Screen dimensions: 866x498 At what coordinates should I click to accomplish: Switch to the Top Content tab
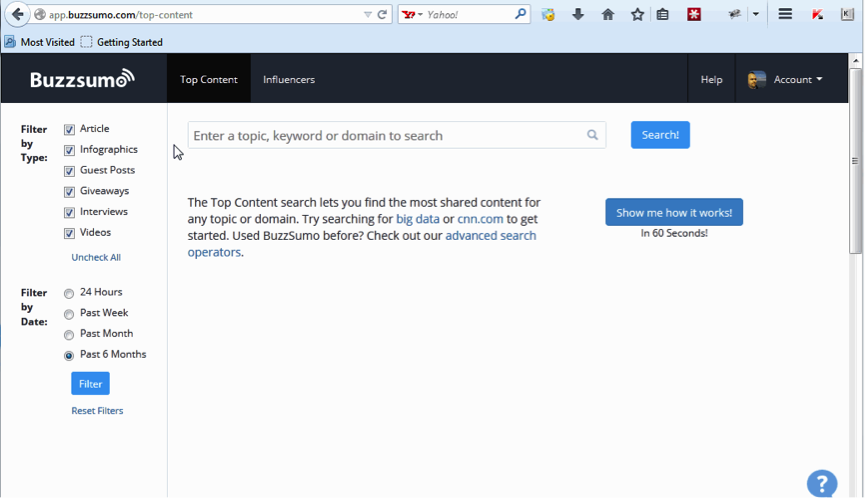(209, 79)
